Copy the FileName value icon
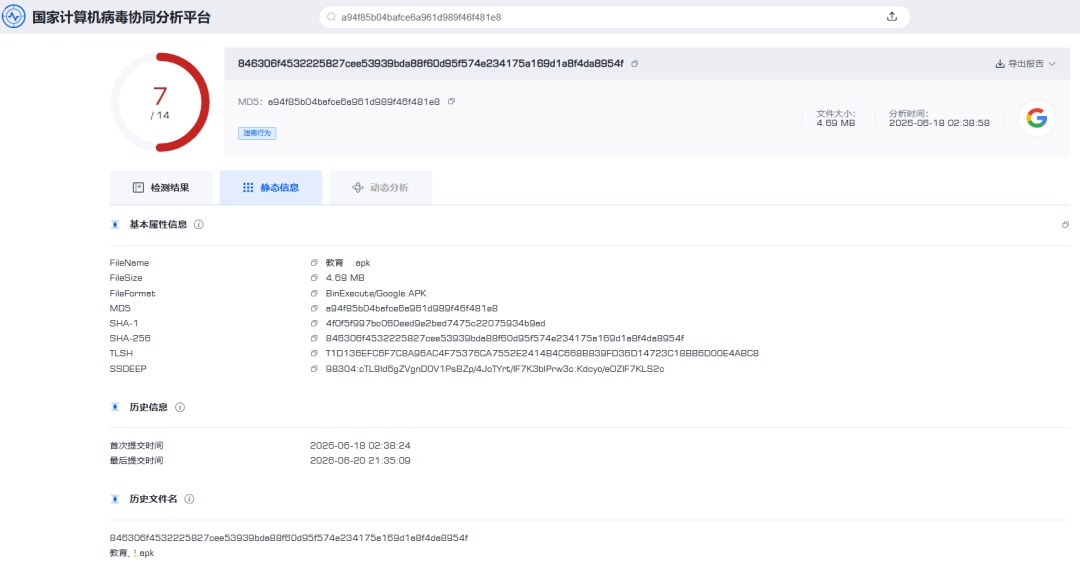 pos(314,263)
